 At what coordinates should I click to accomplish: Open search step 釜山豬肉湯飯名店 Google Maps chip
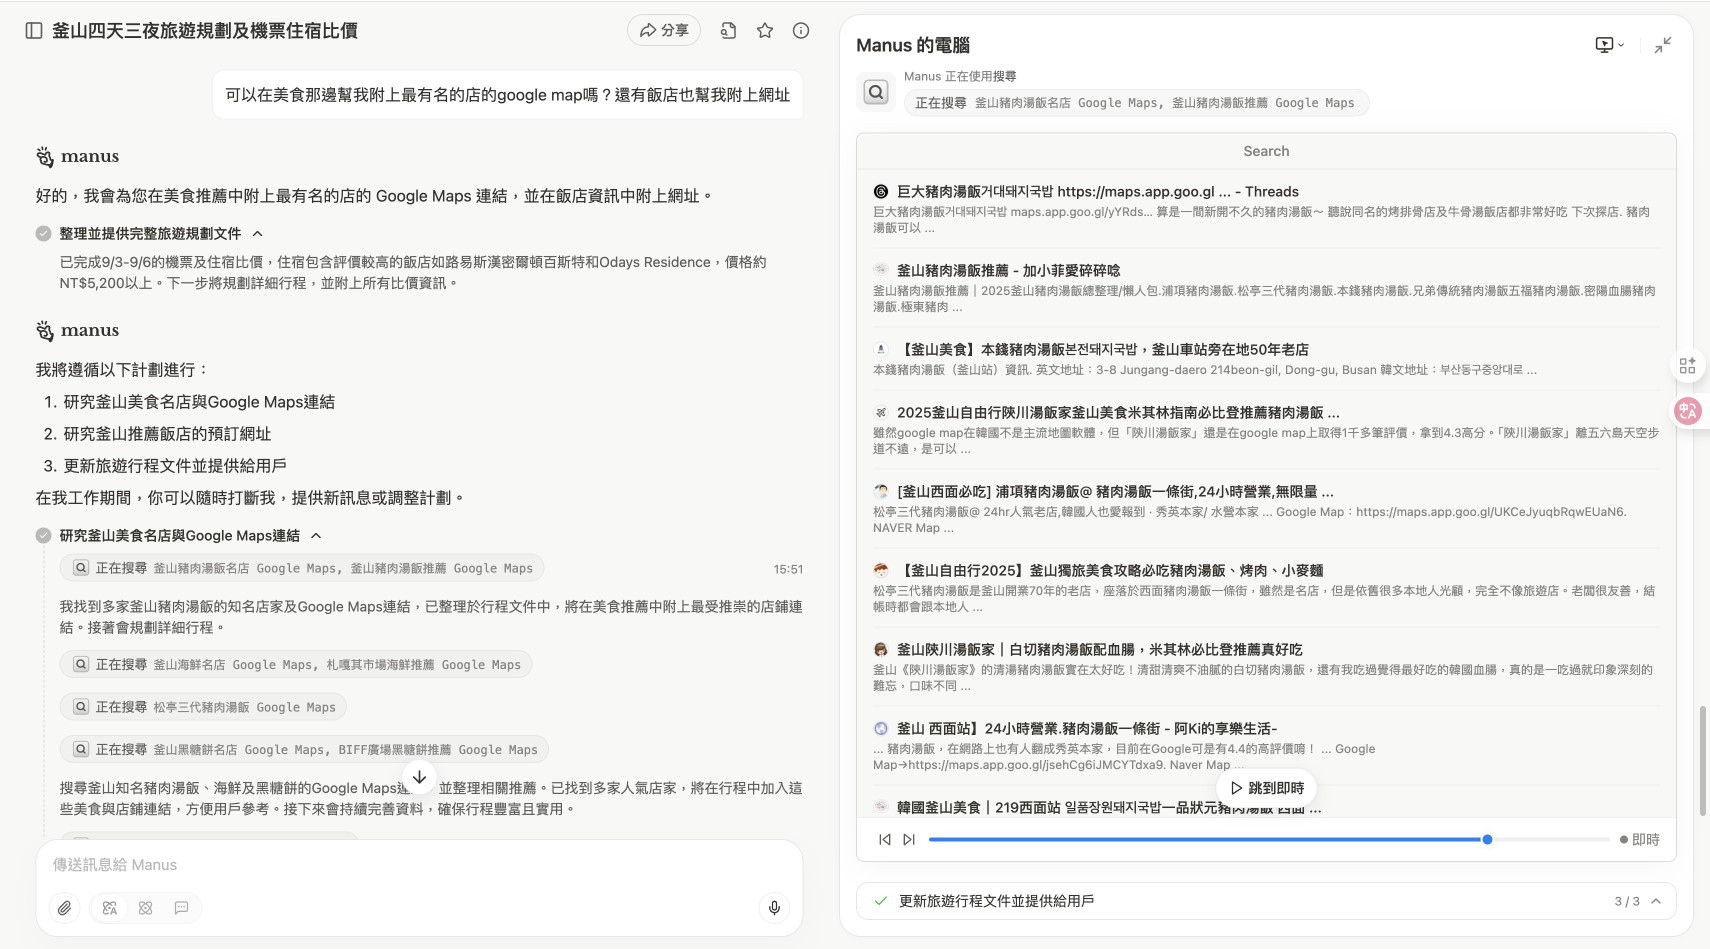pyautogui.click(x=302, y=568)
